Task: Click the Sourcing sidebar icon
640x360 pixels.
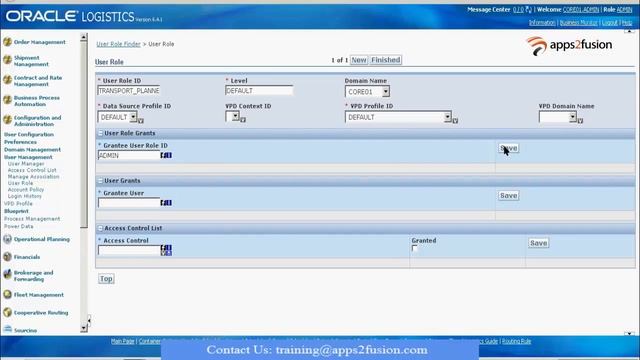Action: tap(7, 329)
